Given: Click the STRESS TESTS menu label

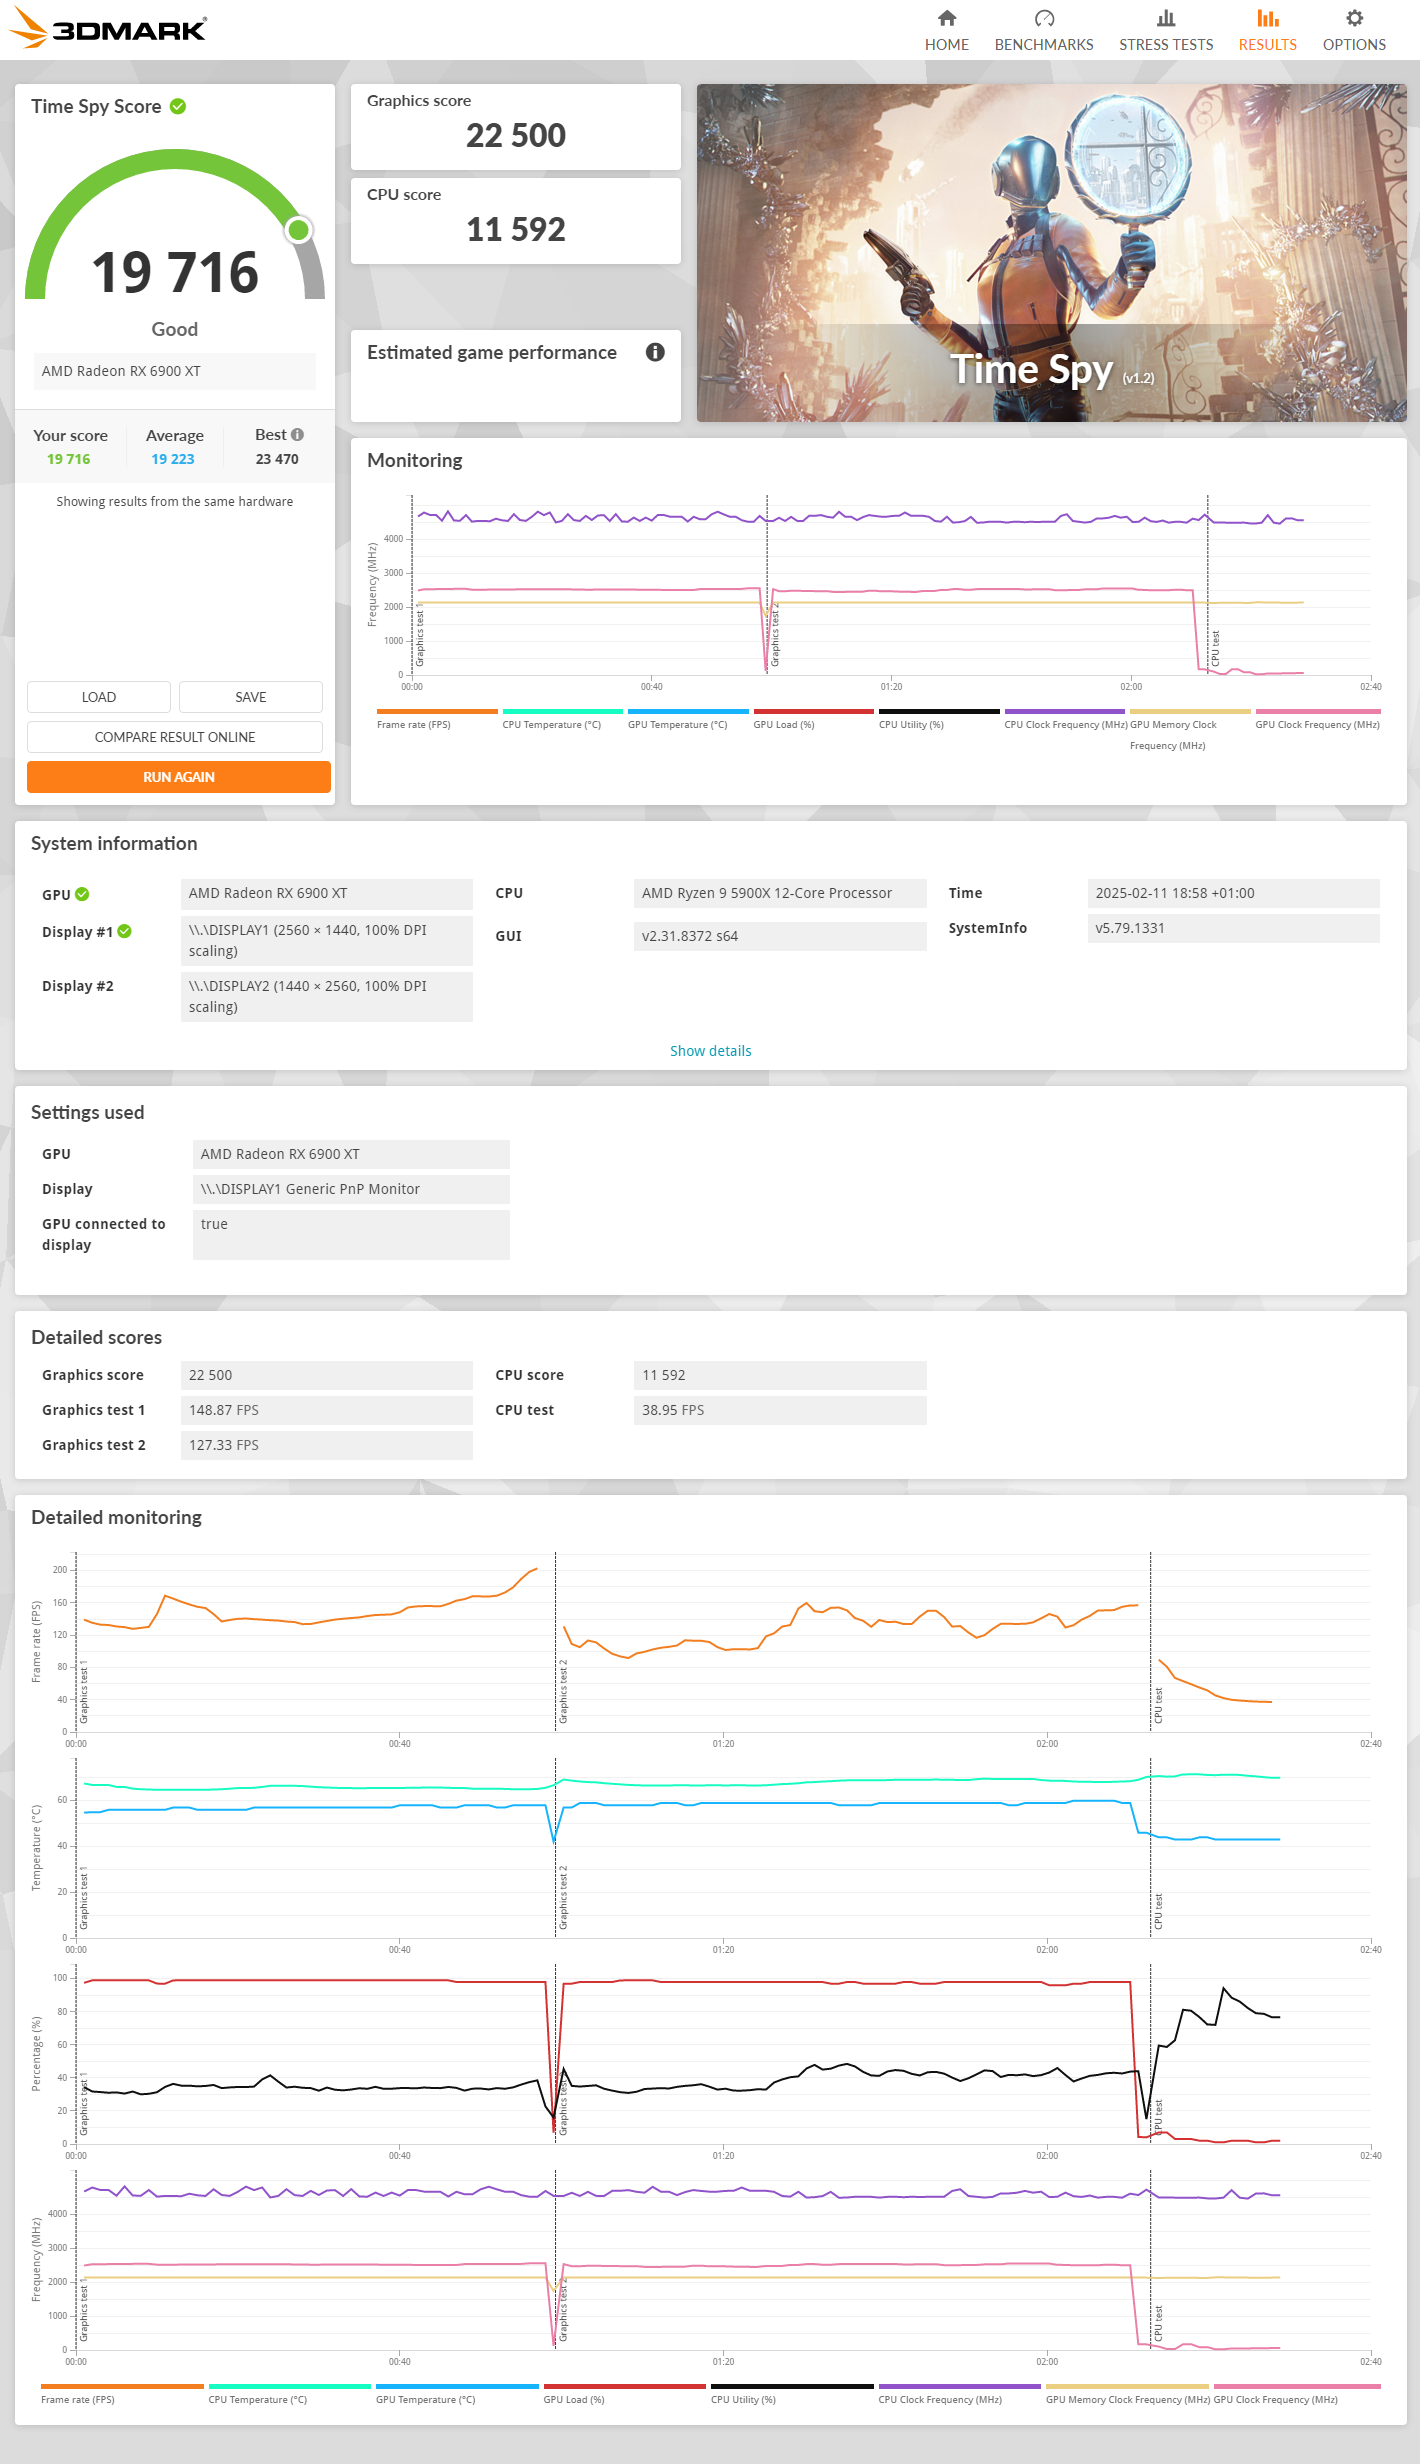Looking at the screenshot, I should point(1166,45).
